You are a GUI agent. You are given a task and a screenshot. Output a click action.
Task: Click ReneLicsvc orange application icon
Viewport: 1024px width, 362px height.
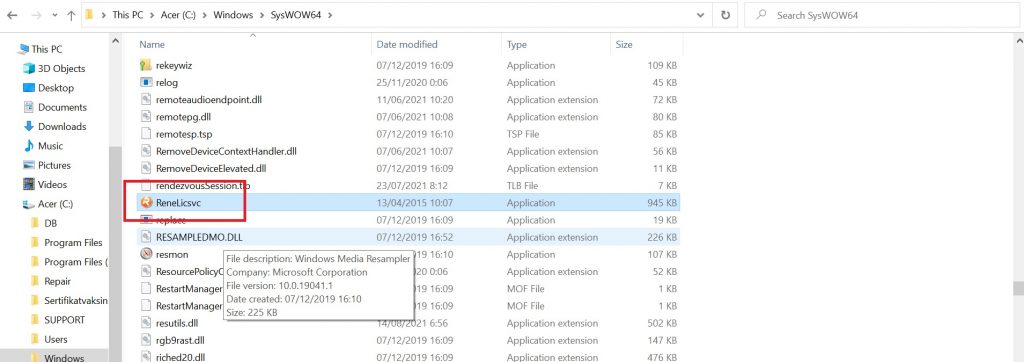pyautogui.click(x=146, y=203)
